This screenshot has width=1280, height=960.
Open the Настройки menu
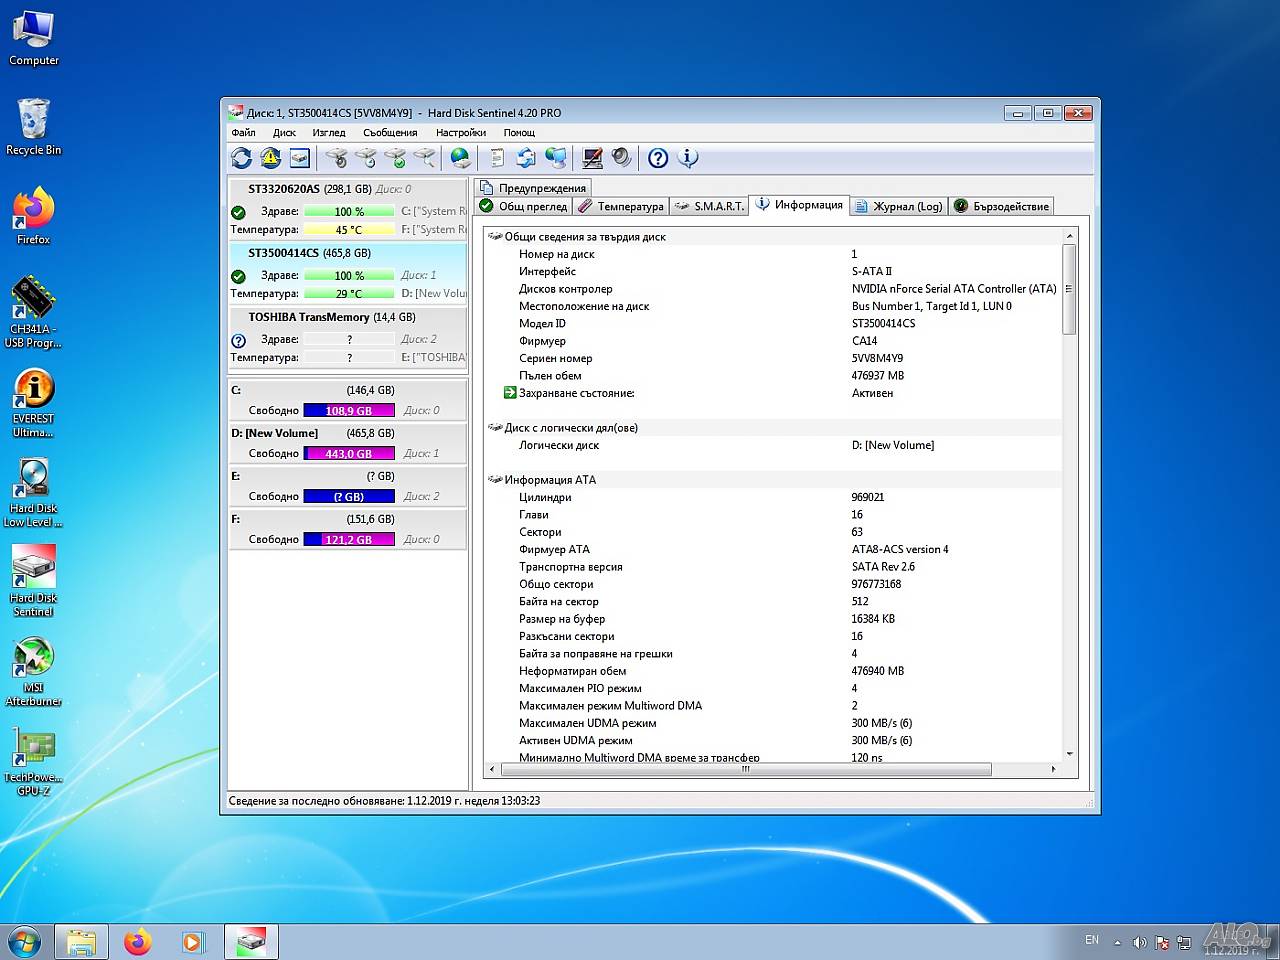(461, 132)
